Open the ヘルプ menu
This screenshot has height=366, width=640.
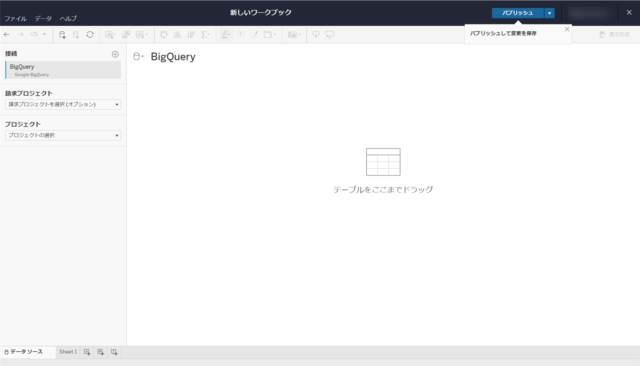pyautogui.click(x=68, y=18)
